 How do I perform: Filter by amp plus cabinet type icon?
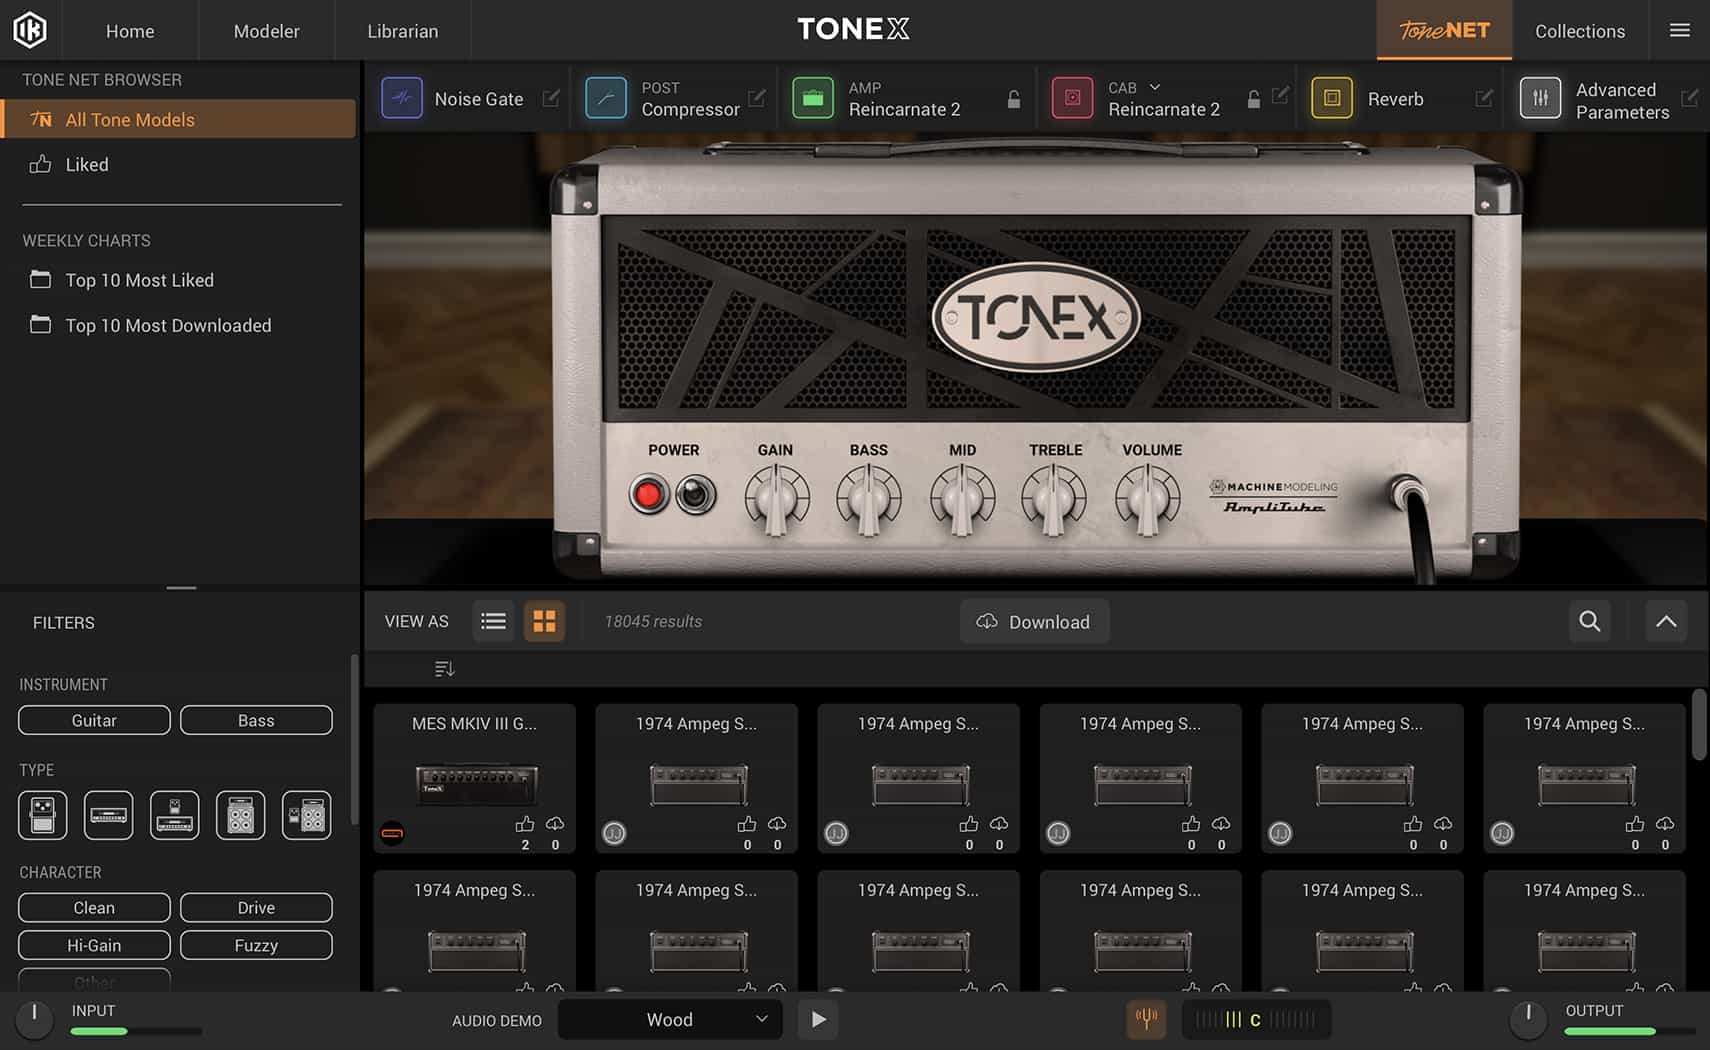point(307,815)
